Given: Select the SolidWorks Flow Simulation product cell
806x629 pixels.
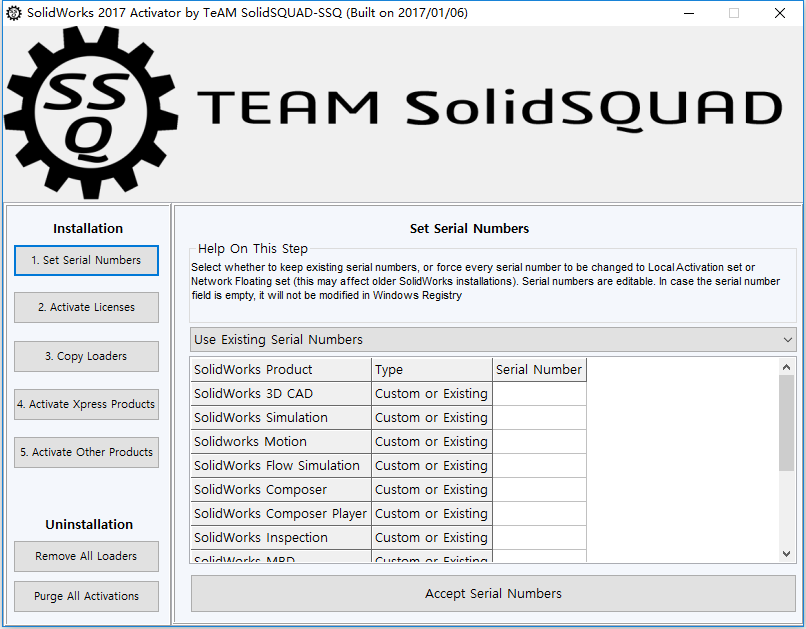Looking at the screenshot, I should click(x=281, y=466).
